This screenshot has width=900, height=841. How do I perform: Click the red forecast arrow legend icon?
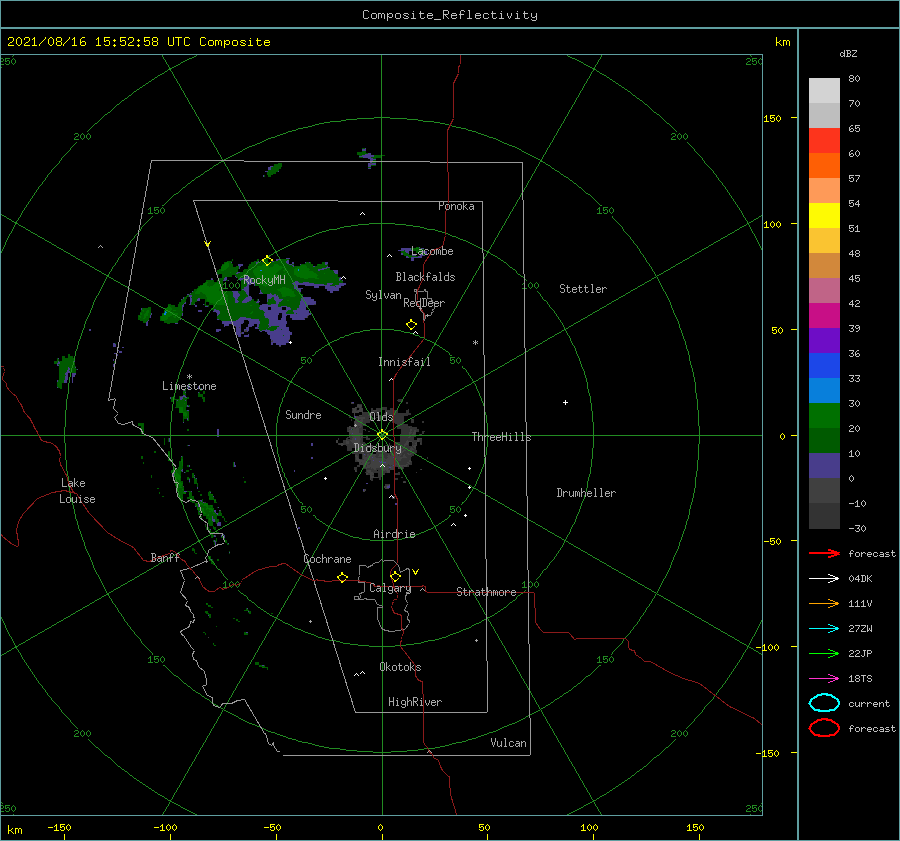coord(824,553)
